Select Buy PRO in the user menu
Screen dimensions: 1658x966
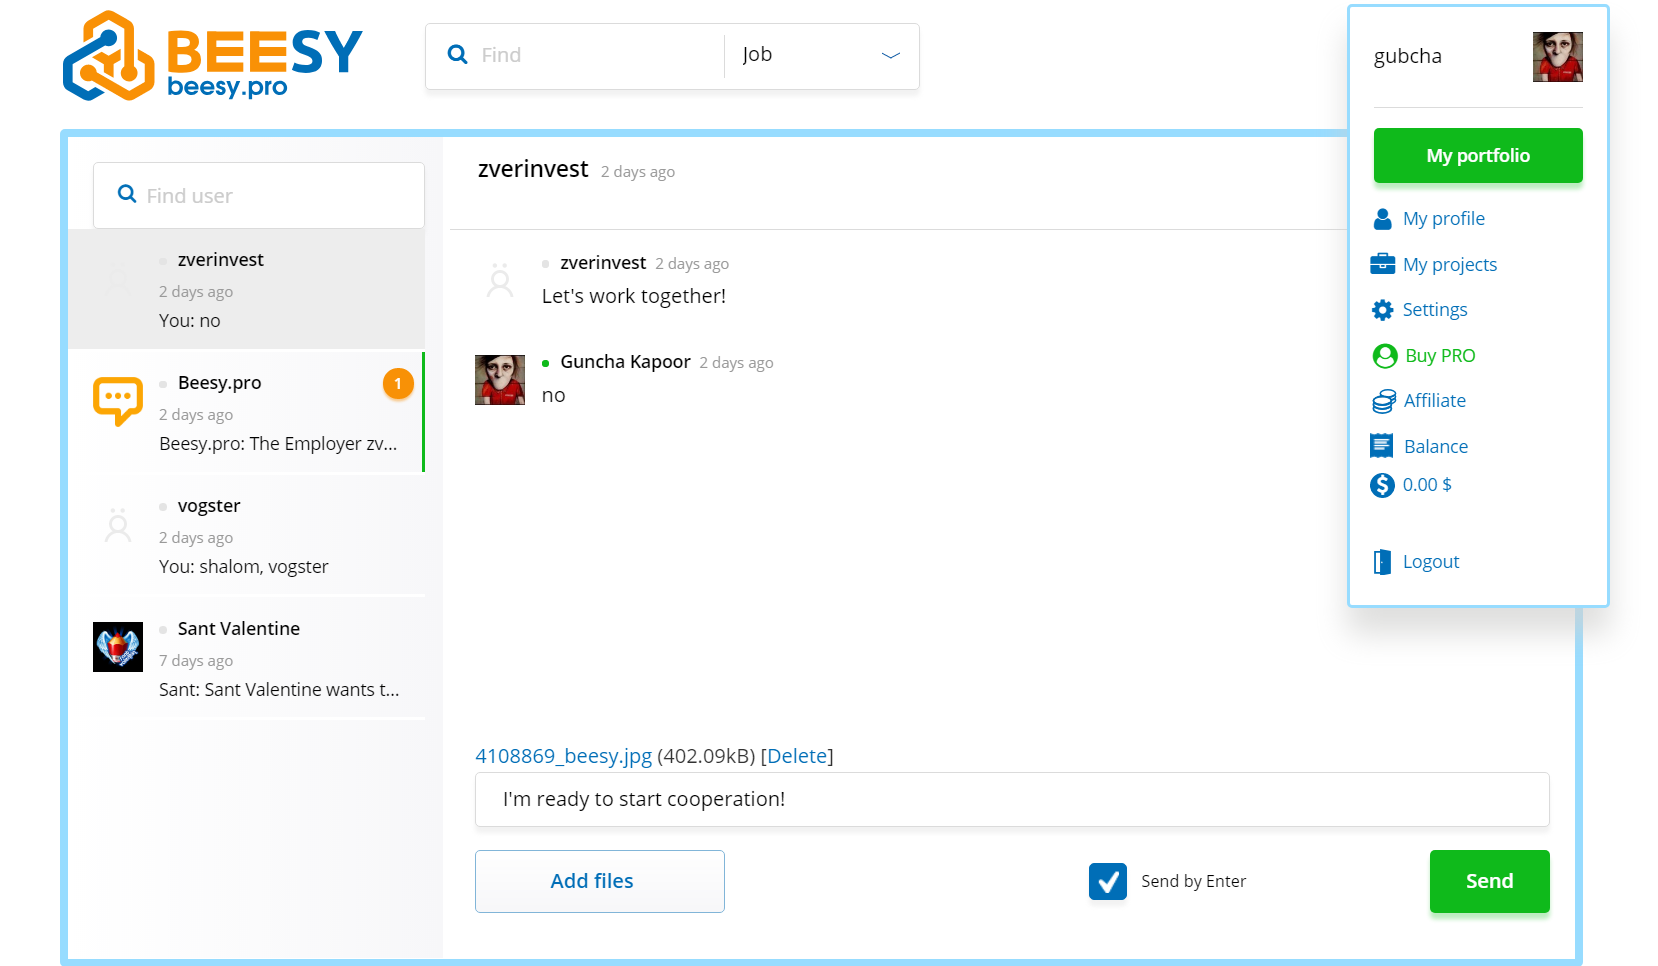(x=1440, y=356)
